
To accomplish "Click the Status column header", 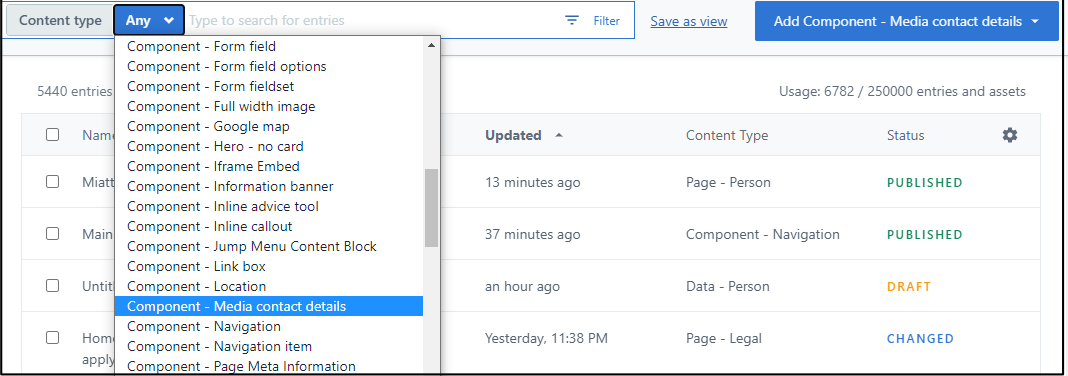I will point(905,135).
